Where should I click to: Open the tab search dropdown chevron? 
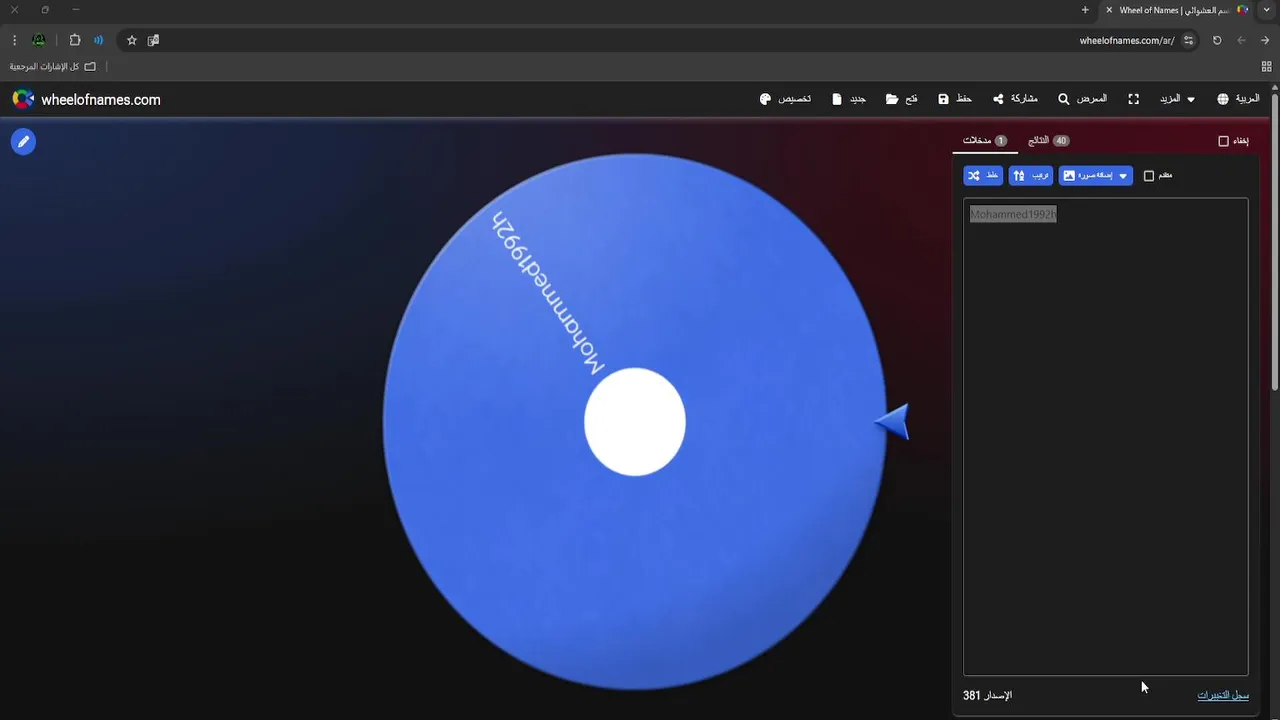(x=1266, y=10)
